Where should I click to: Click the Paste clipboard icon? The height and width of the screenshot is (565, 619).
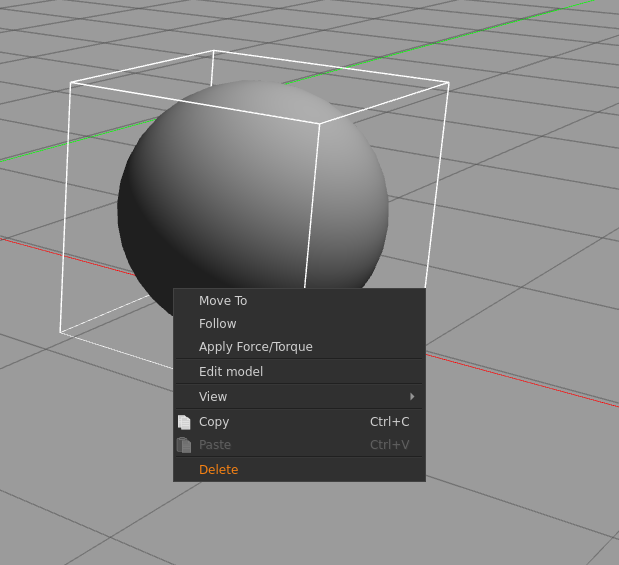[x=184, y=445]
